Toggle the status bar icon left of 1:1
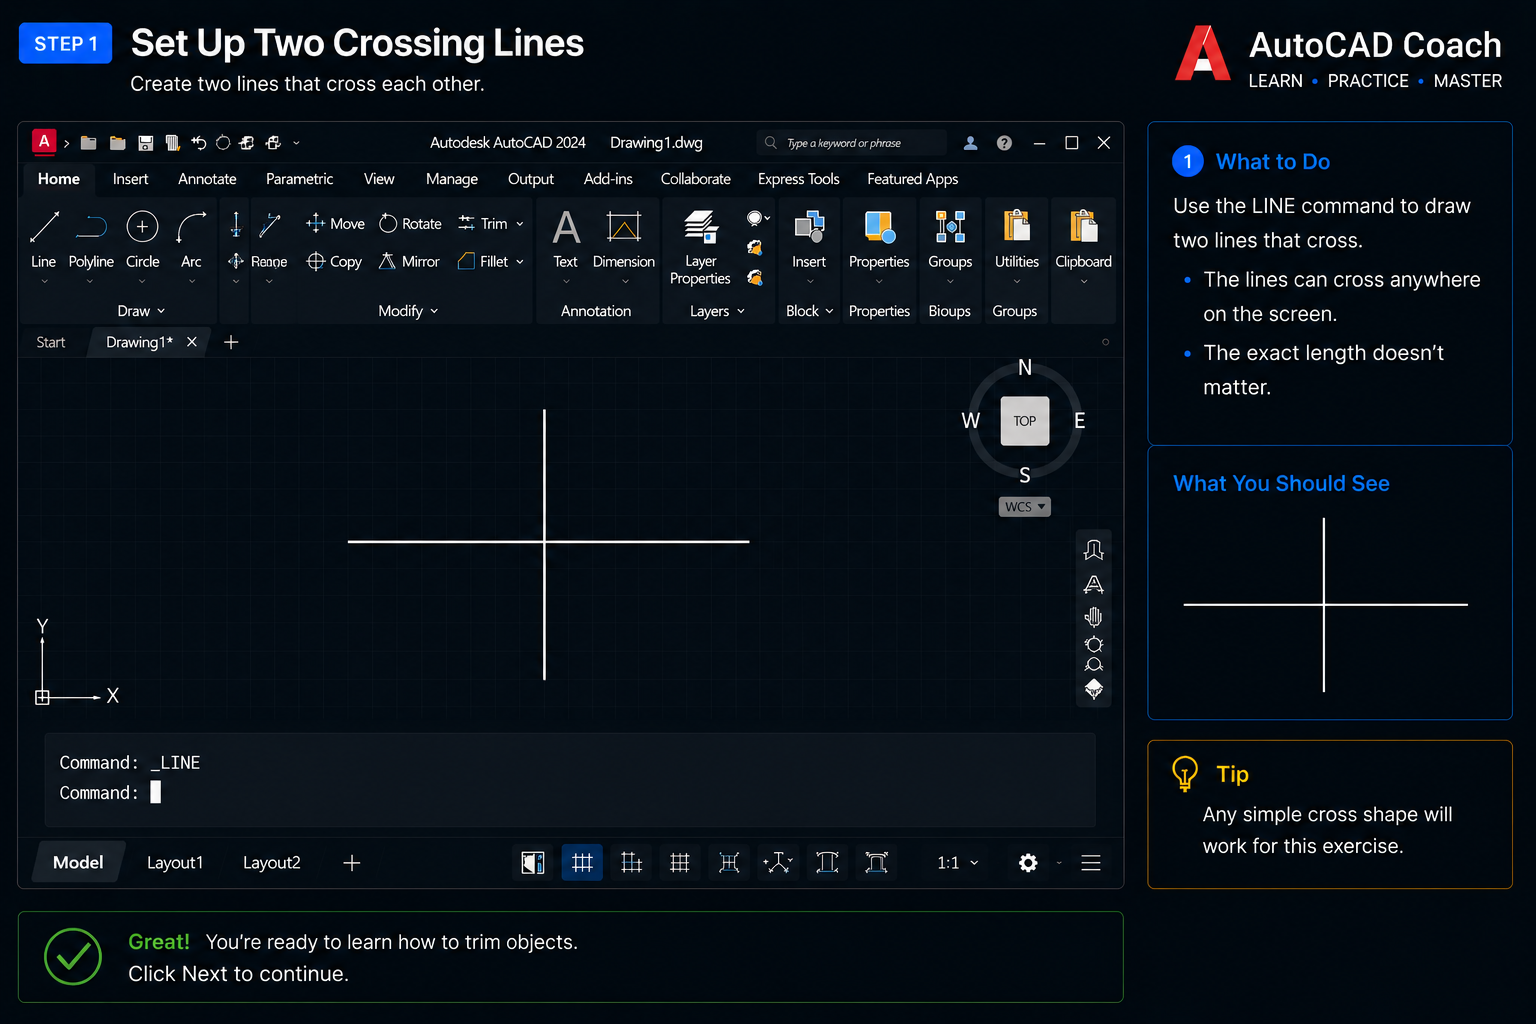 coord(877,863)
